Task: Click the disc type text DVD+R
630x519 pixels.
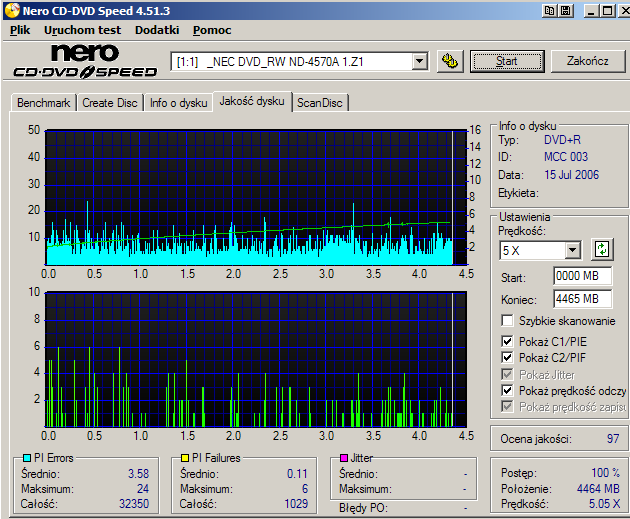Action: click(x=562, y=140)
